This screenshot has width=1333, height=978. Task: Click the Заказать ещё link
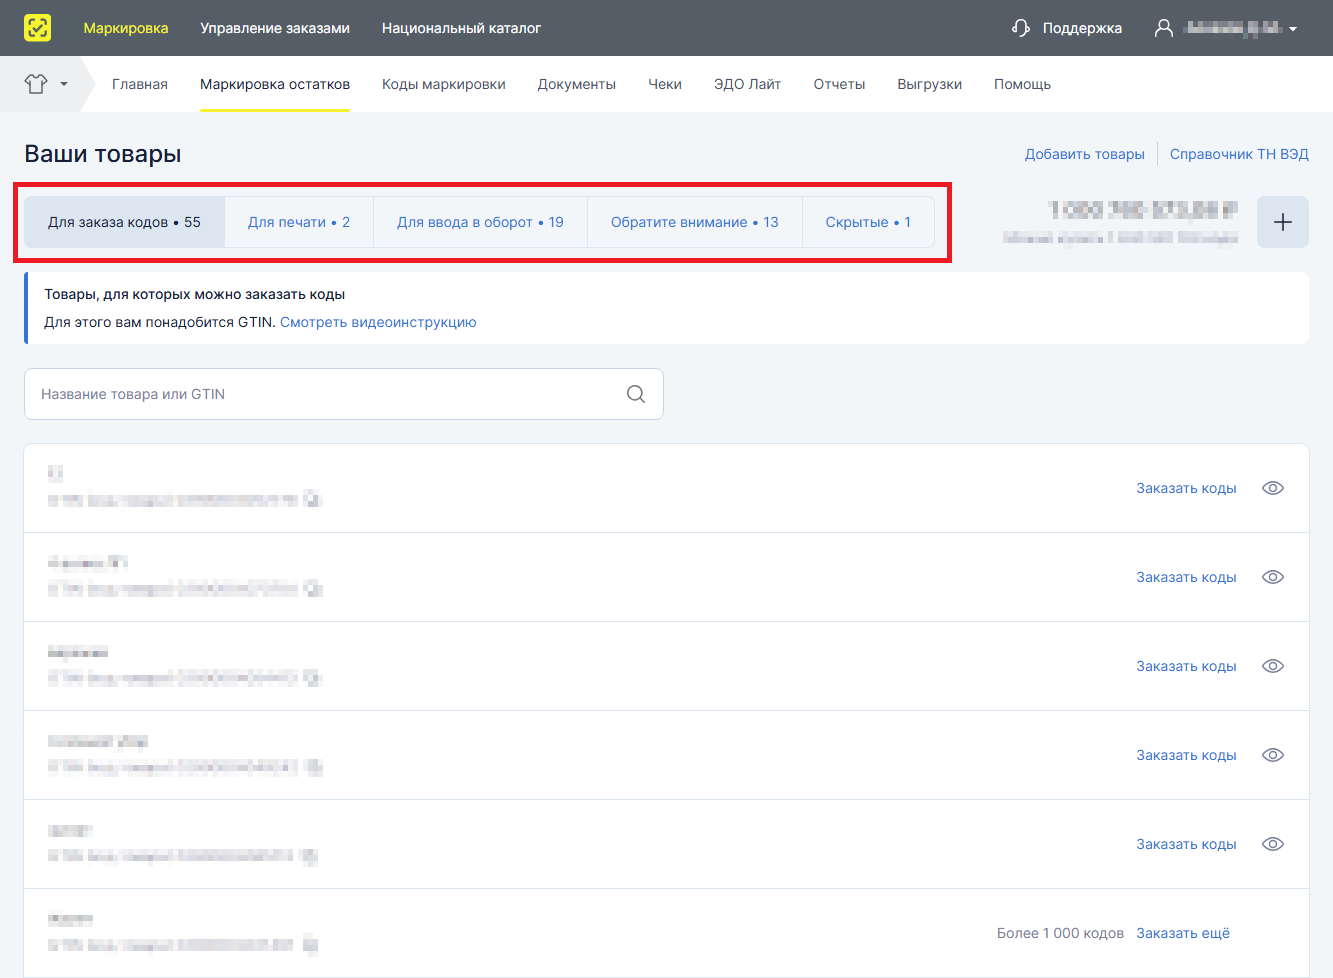coord(1183,933)
